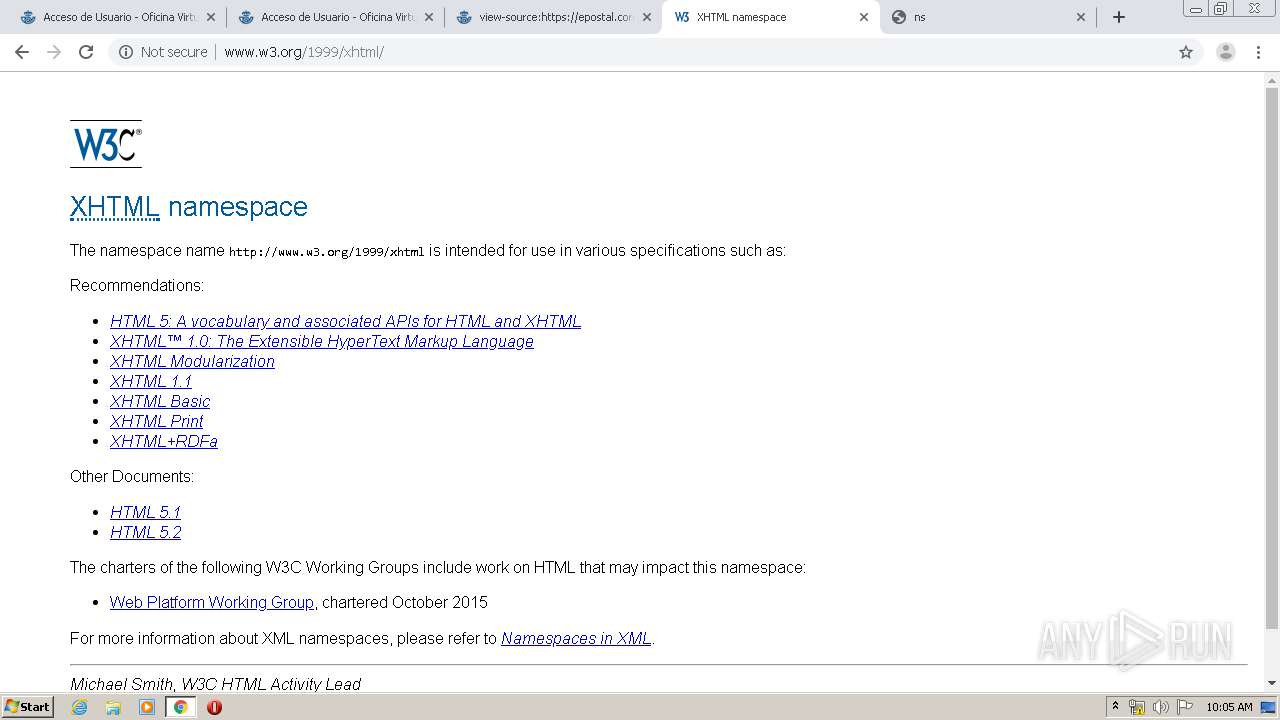The height and width of the screenshot is (720, 1280).
Task: Launch Internet Explorer from the taskbar
Action: [x=79, y=707]
